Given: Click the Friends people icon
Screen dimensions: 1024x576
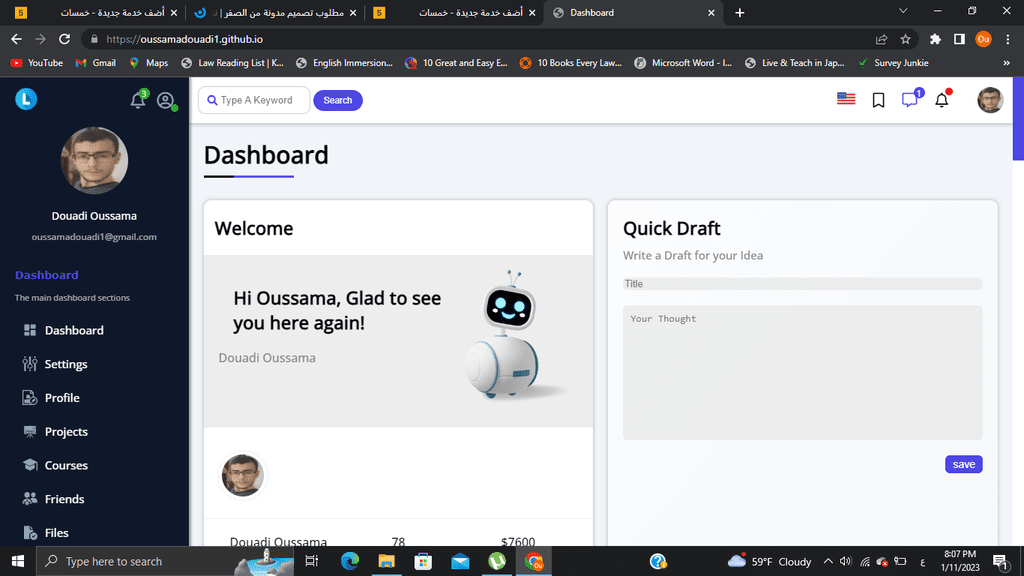Looking at the screenshot, I should pyautogui.click(x=30, y=499).
